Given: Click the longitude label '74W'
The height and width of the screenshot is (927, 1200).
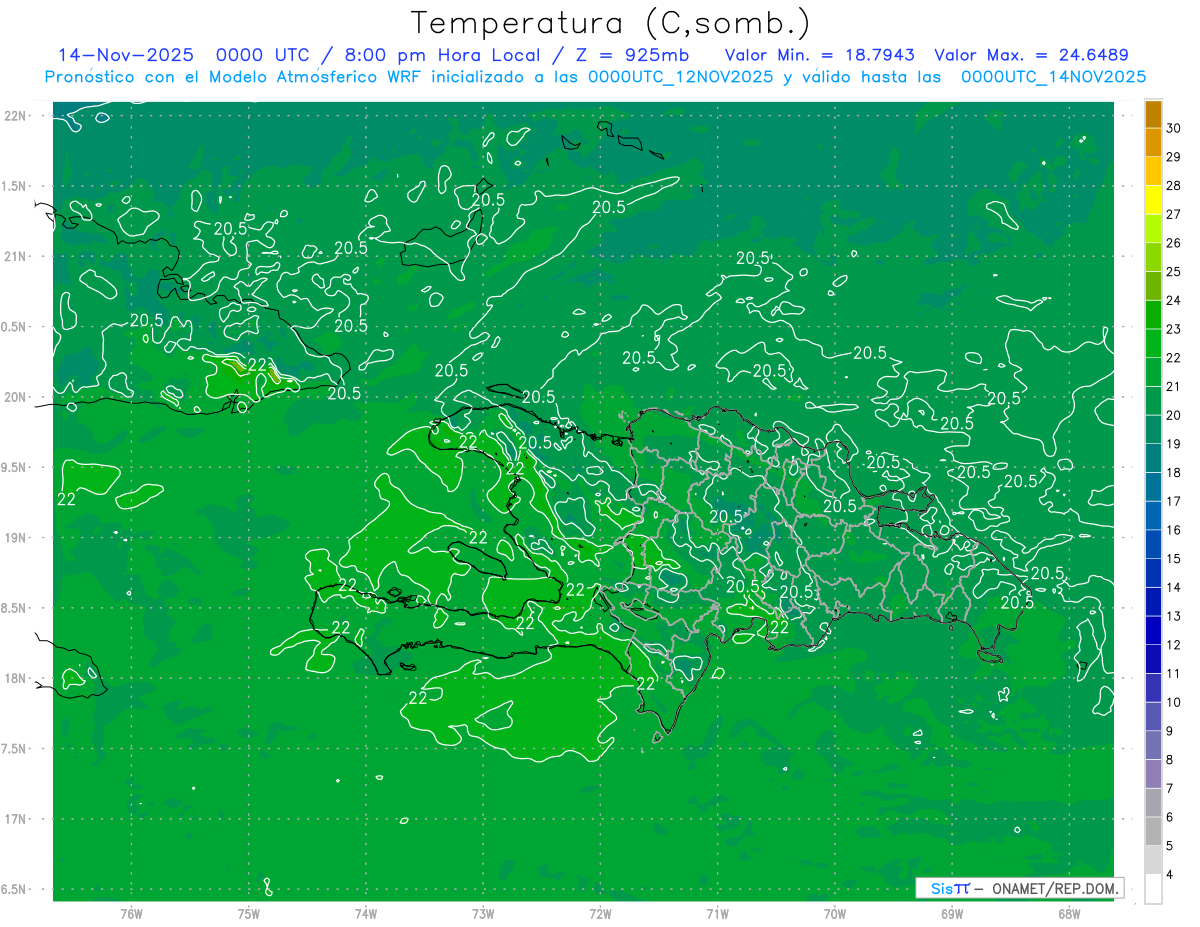Looking at the screenshot, I should tap(365, 913).
